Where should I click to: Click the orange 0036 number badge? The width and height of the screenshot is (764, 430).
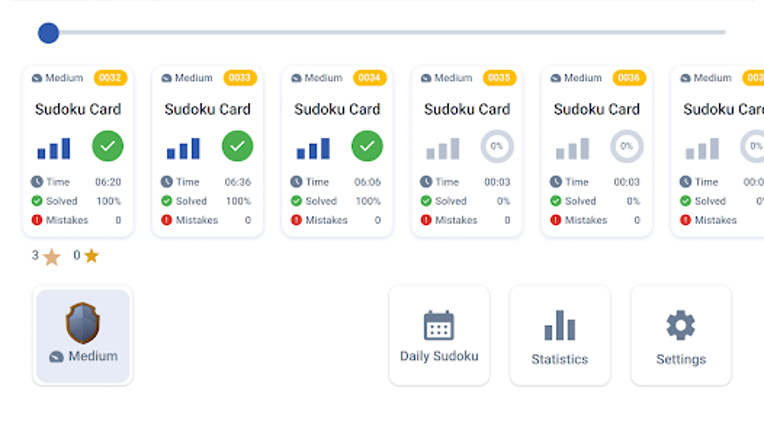coord(629,78)
